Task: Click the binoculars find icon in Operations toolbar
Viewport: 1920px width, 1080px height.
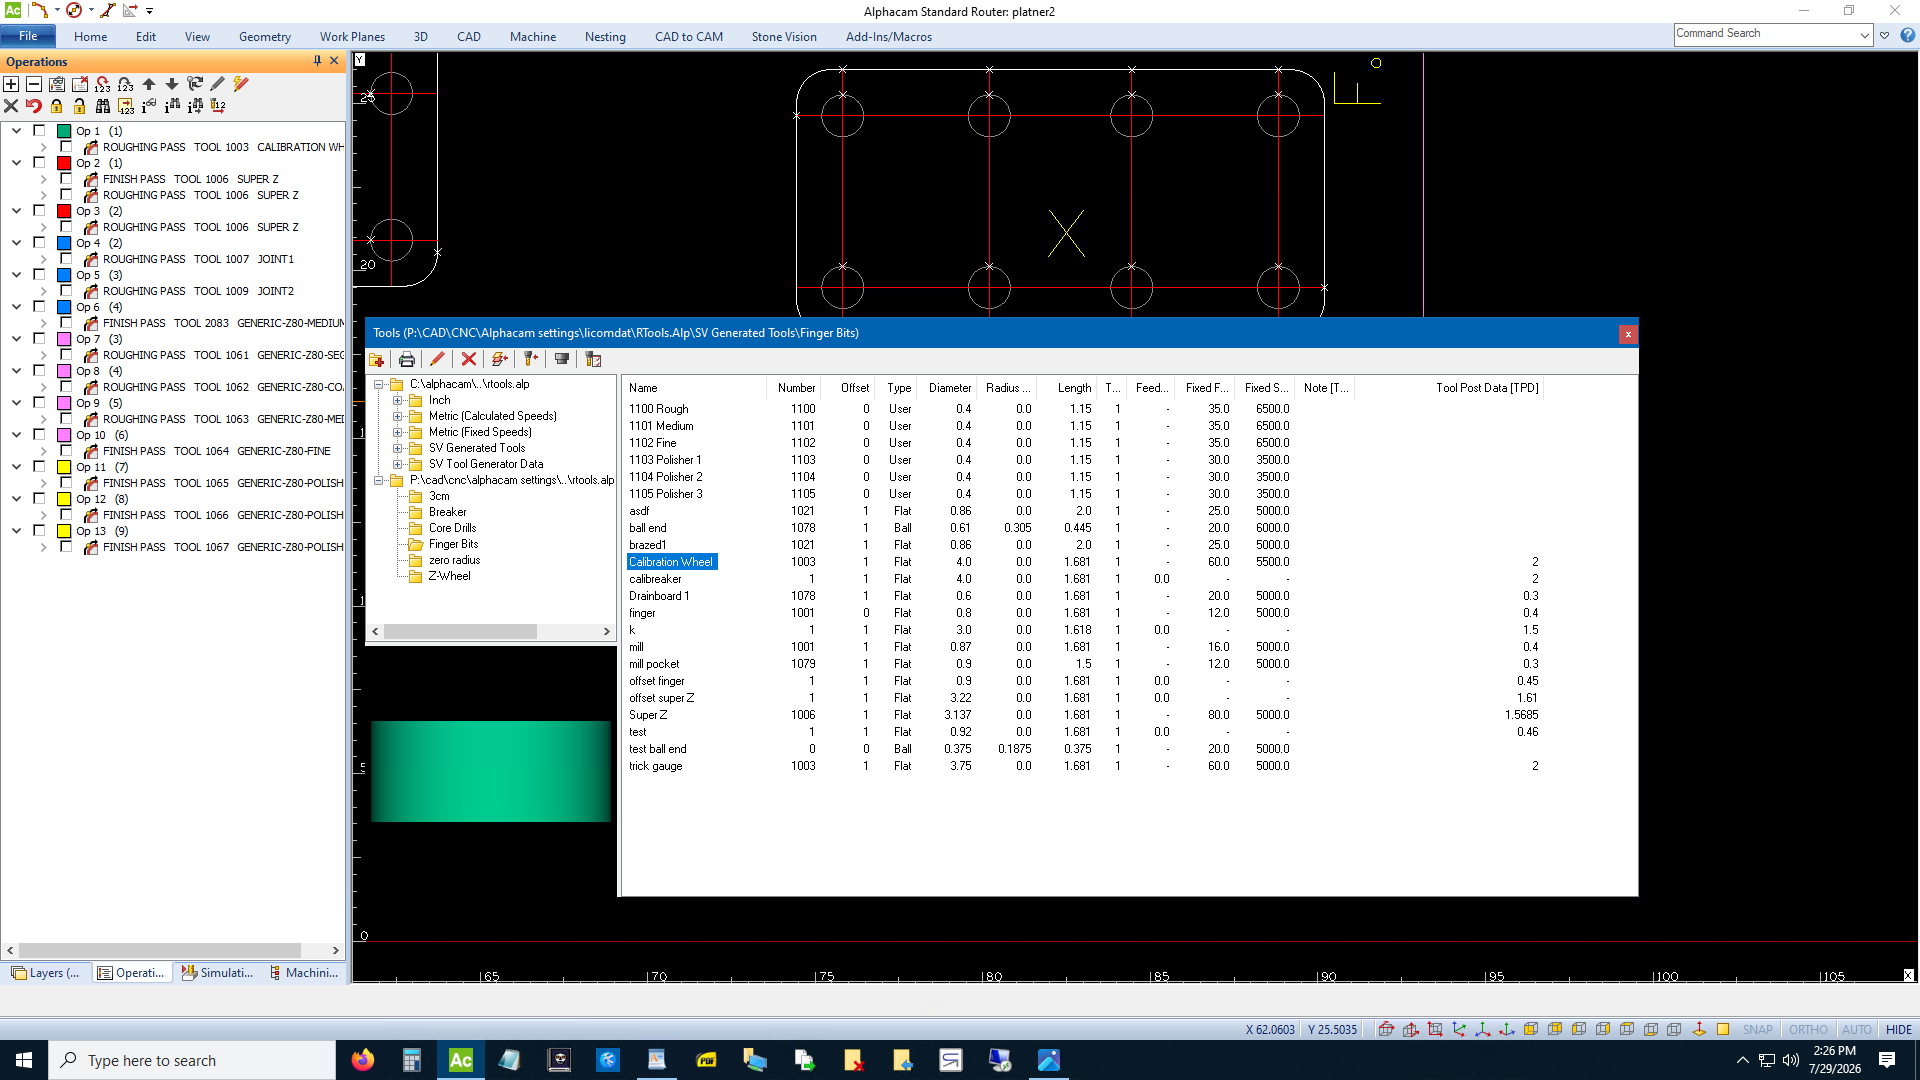Action: click(x=103, y=105)
